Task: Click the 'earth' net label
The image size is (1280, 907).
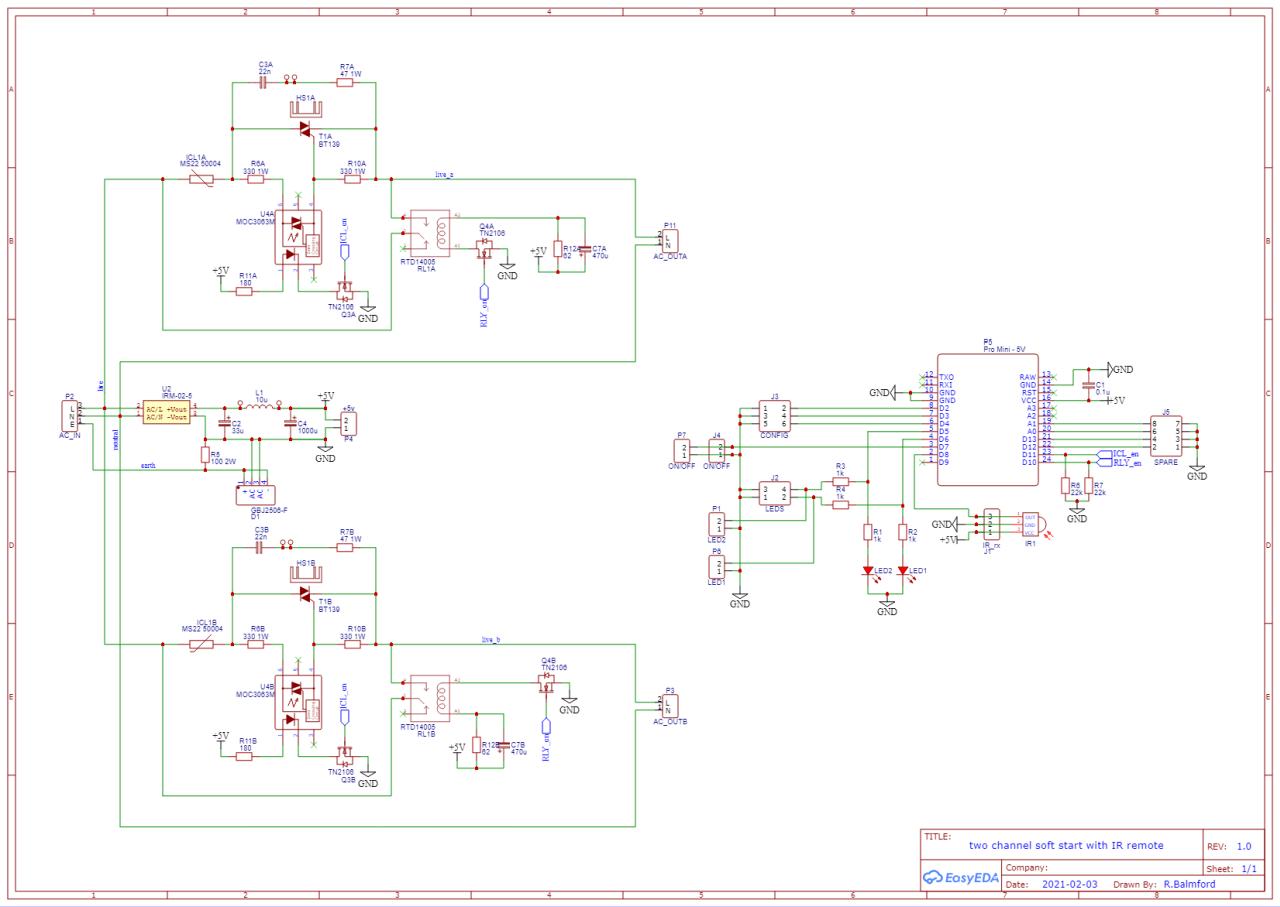Action: (148, 465)
